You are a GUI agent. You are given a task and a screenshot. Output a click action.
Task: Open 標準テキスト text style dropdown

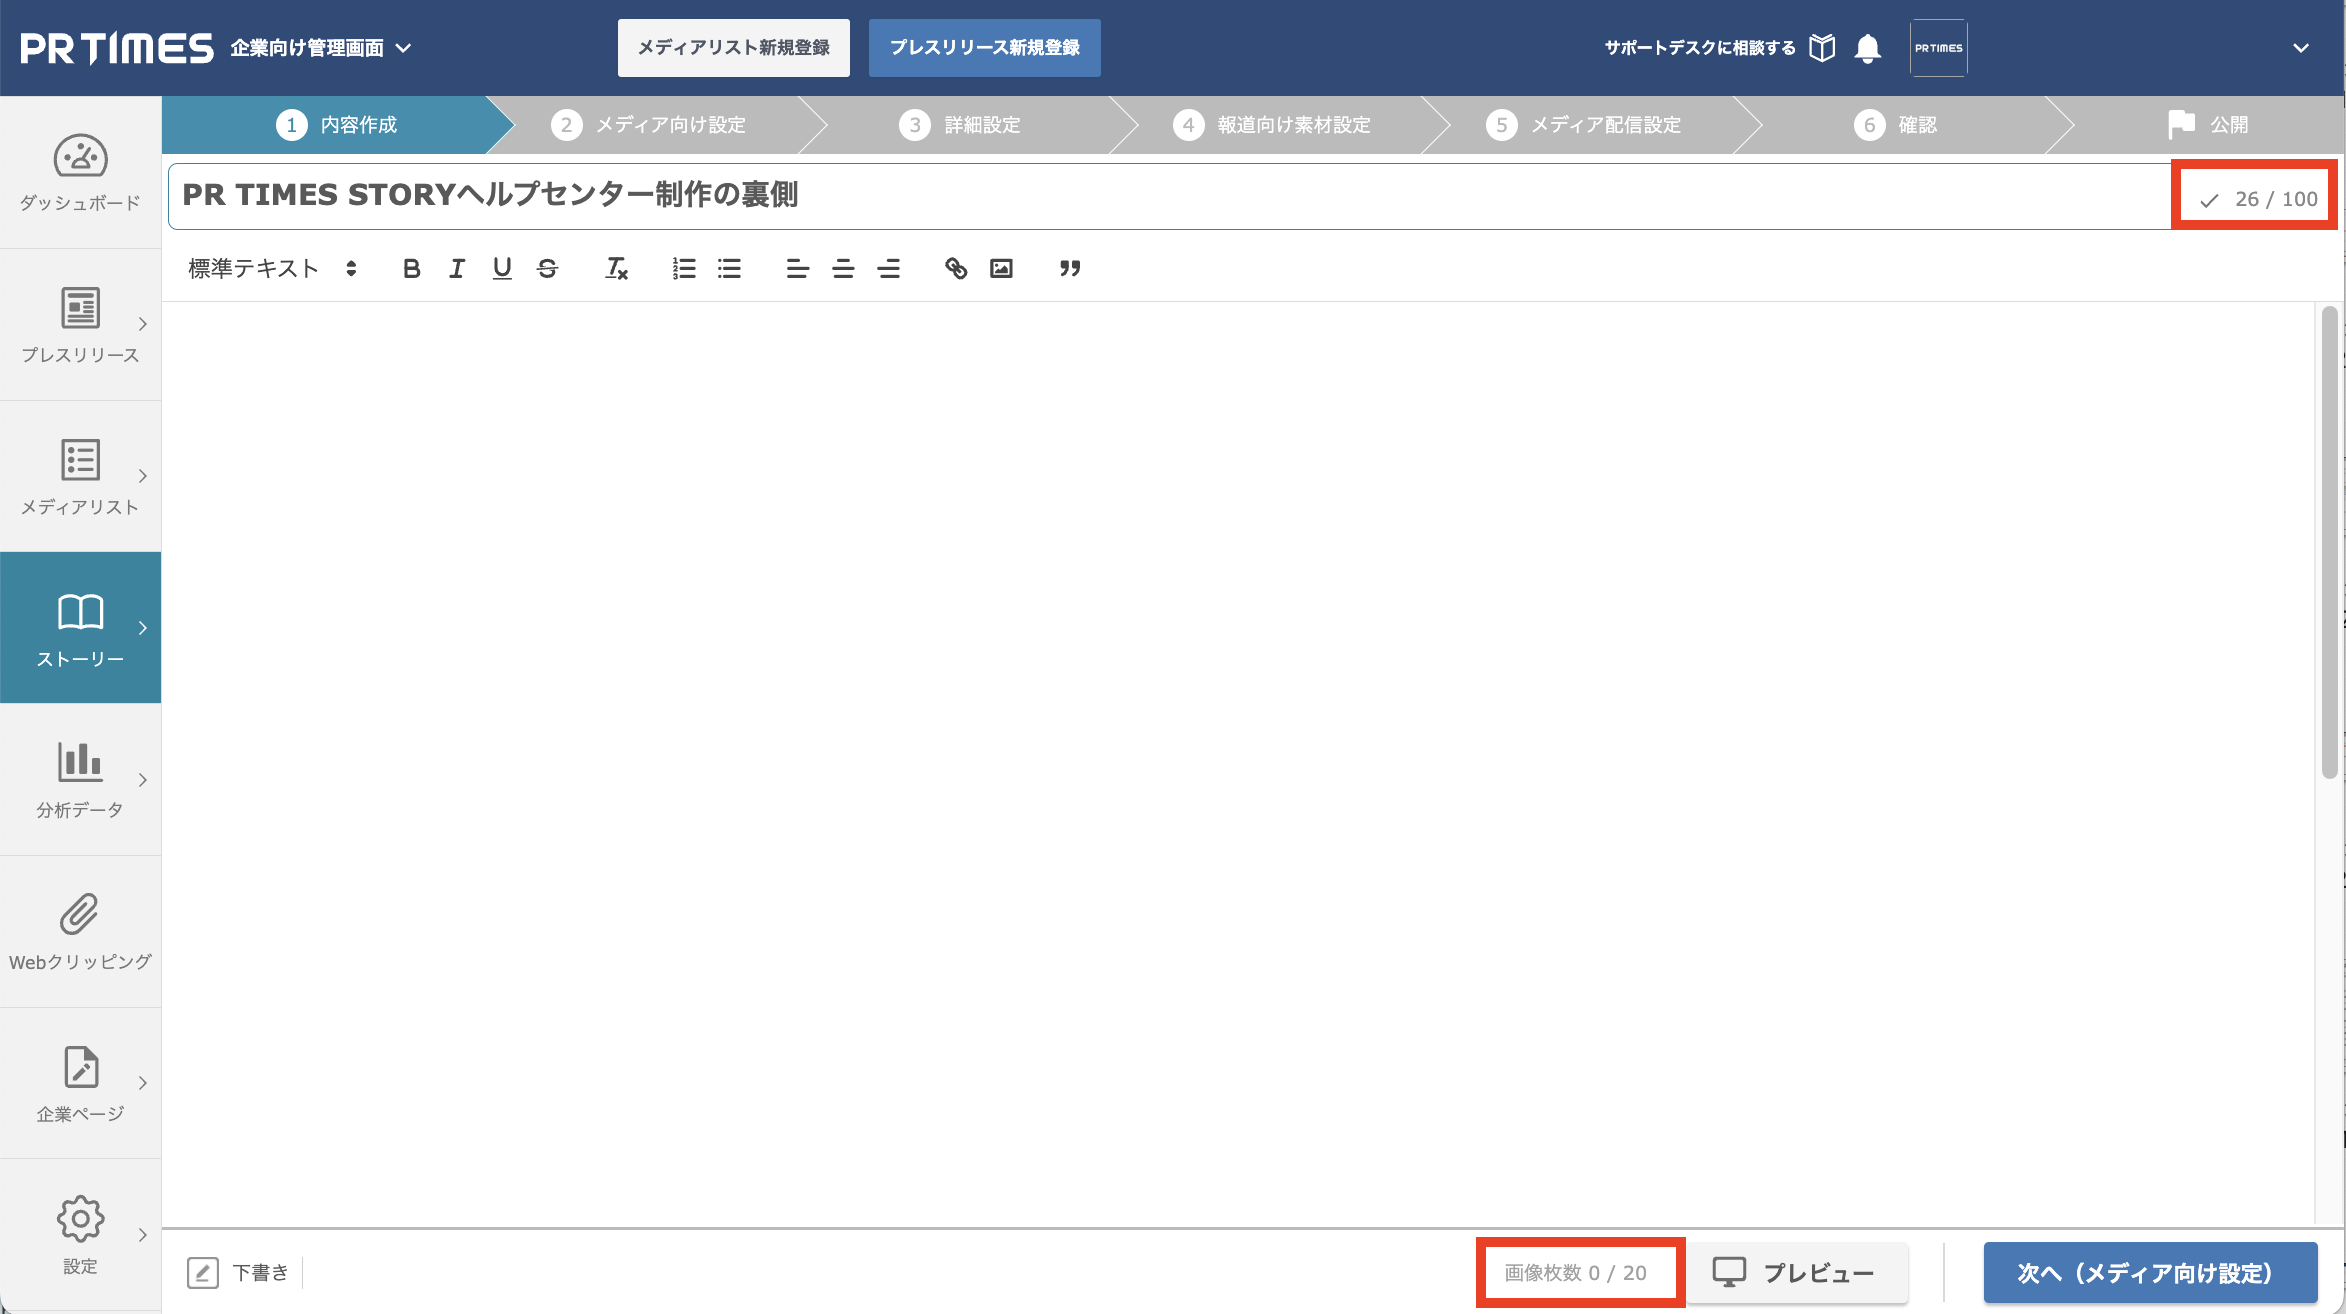click(272, 268)
